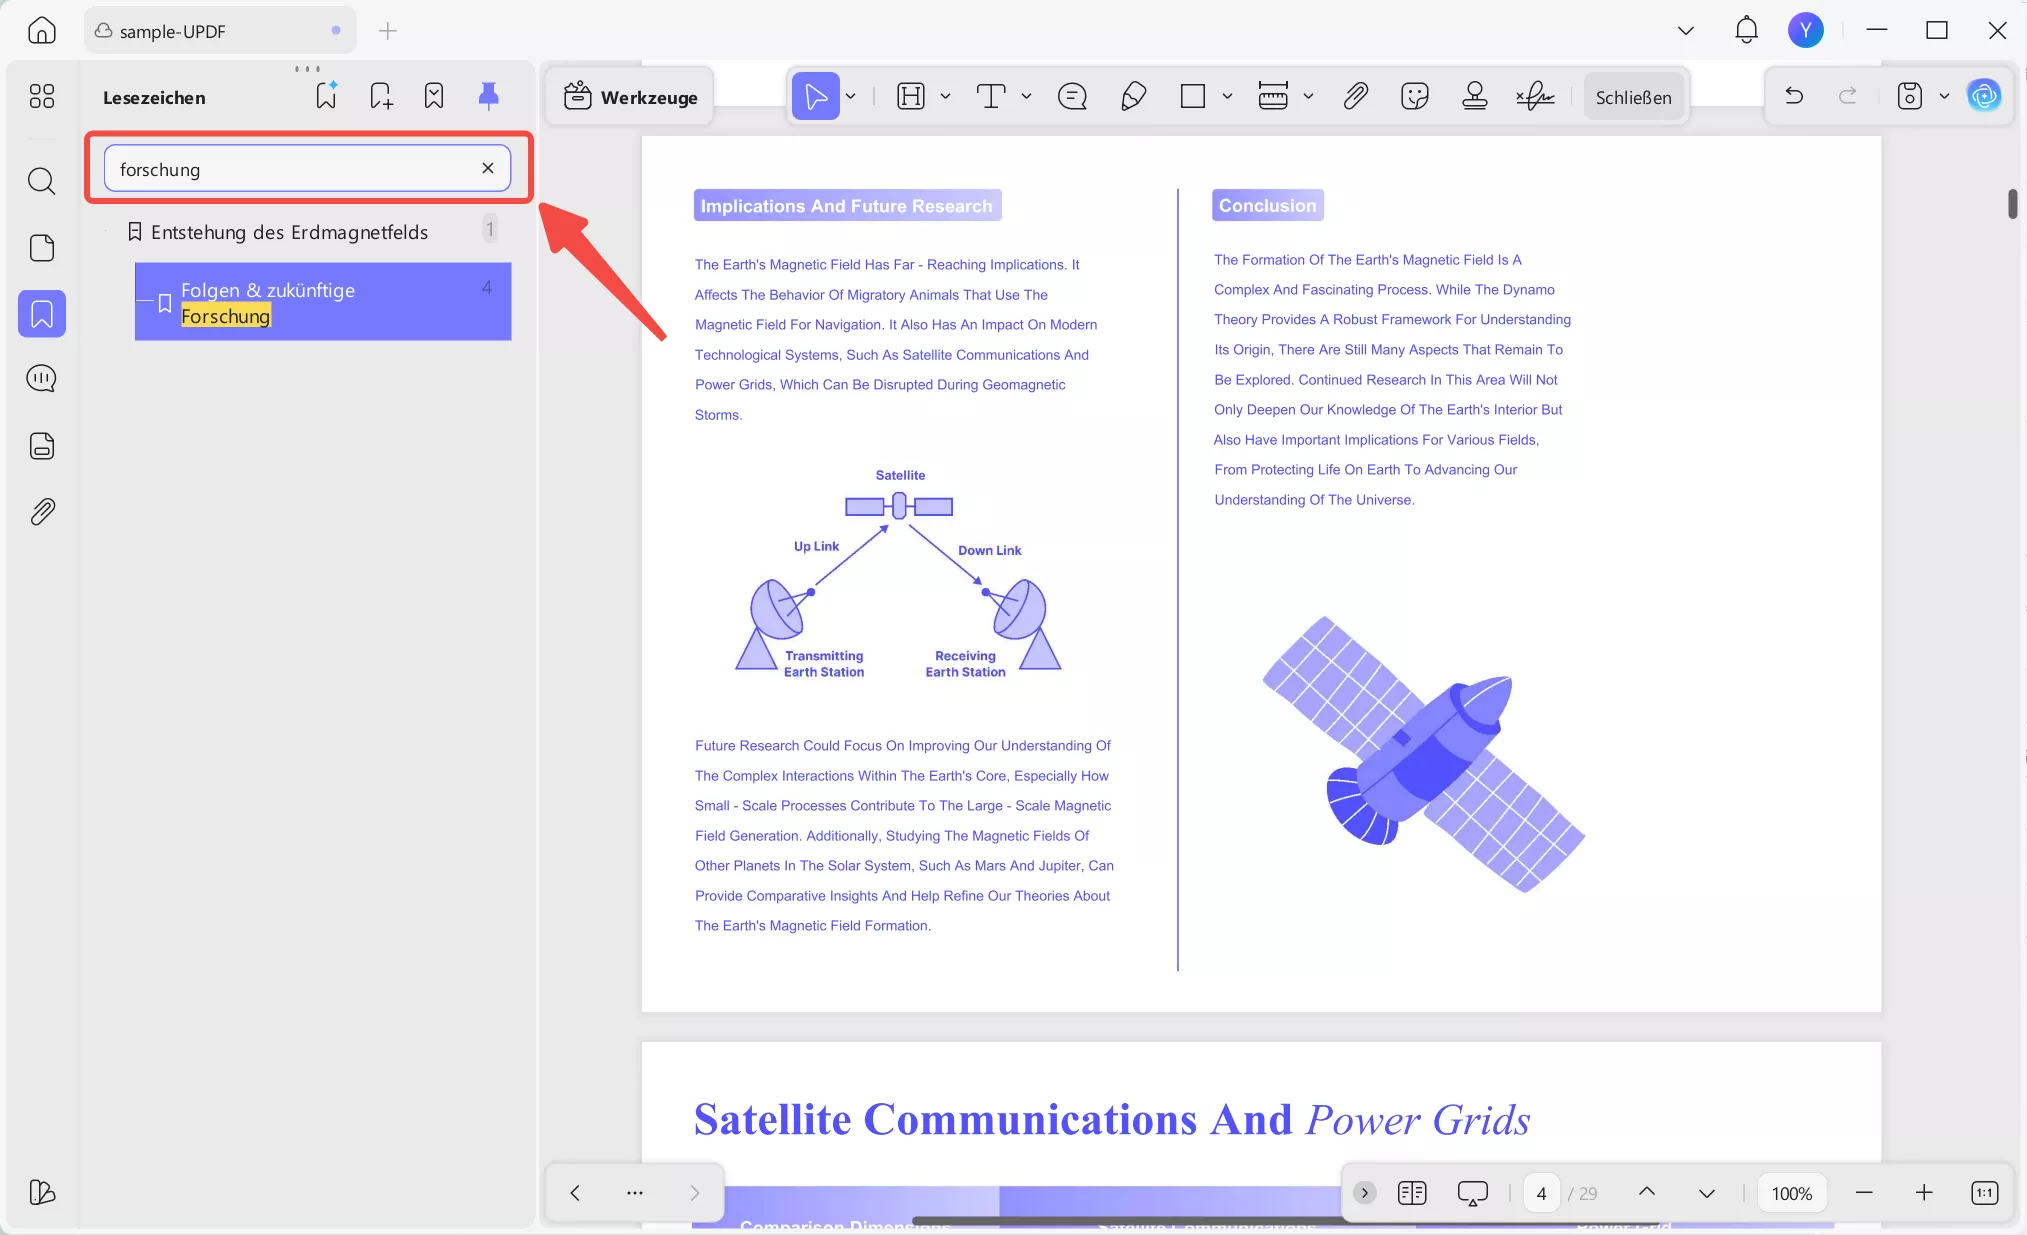This screenshot has width=2027, height=1235.
Task: Toggle the bookmarks sidebar panel
Action: point(41,314)
